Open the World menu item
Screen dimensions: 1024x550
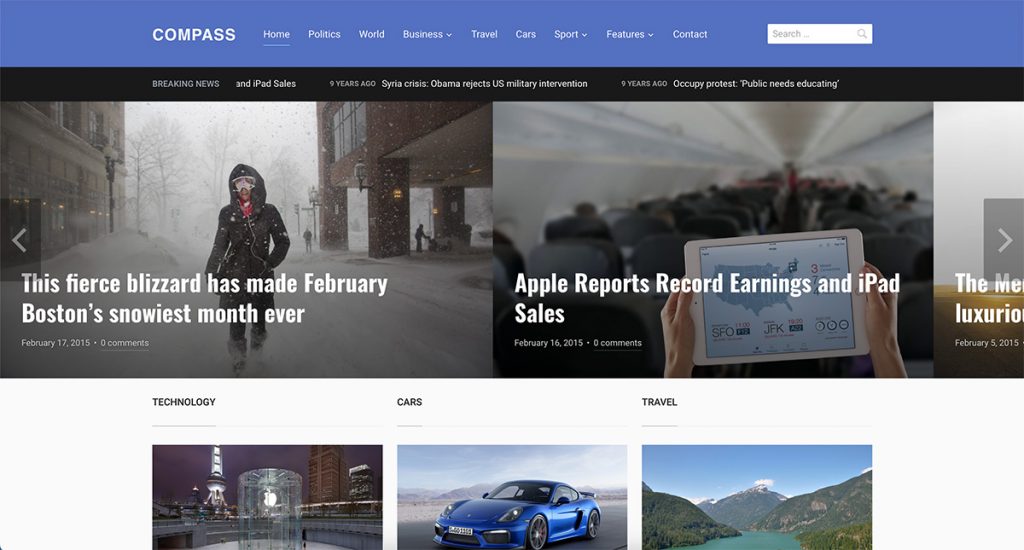(372, 35)
